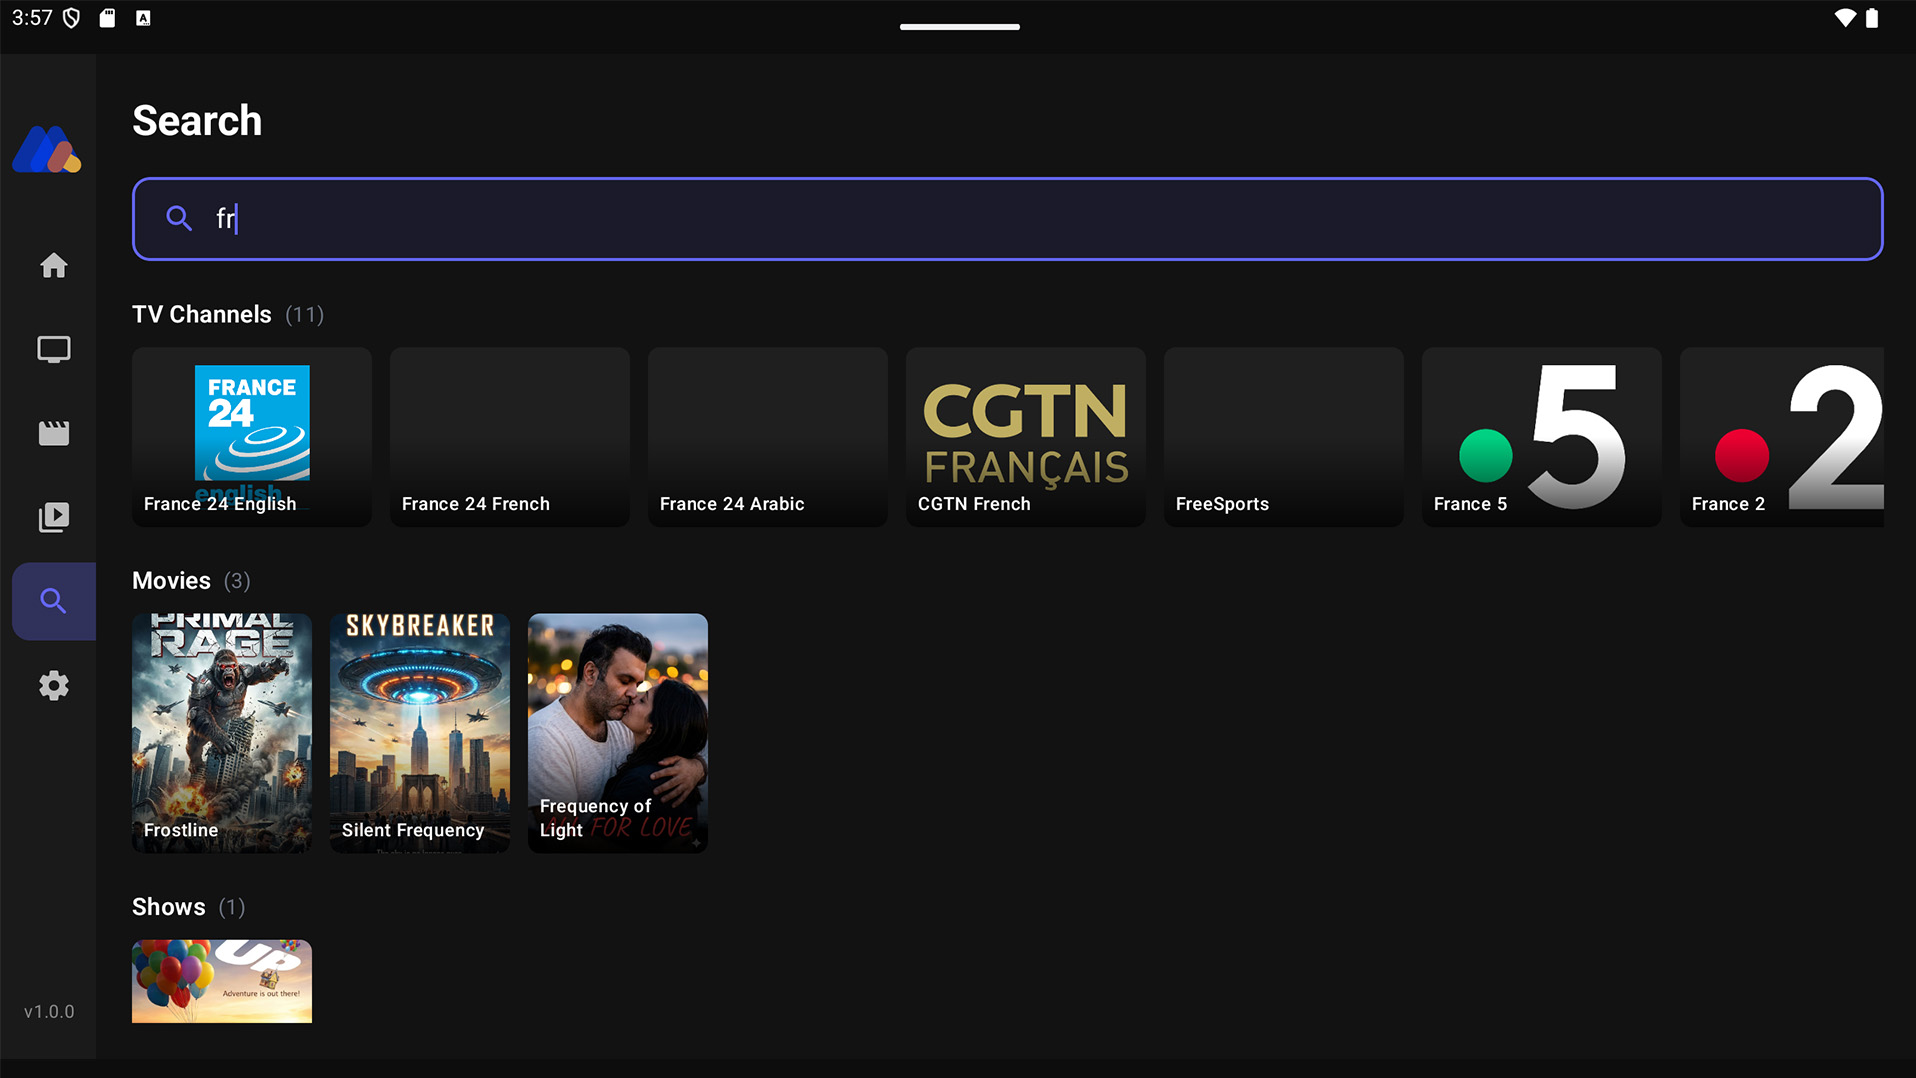
Task: Open the CGTN French channel
Action: pyautogui.click(x=1025, y=436)
